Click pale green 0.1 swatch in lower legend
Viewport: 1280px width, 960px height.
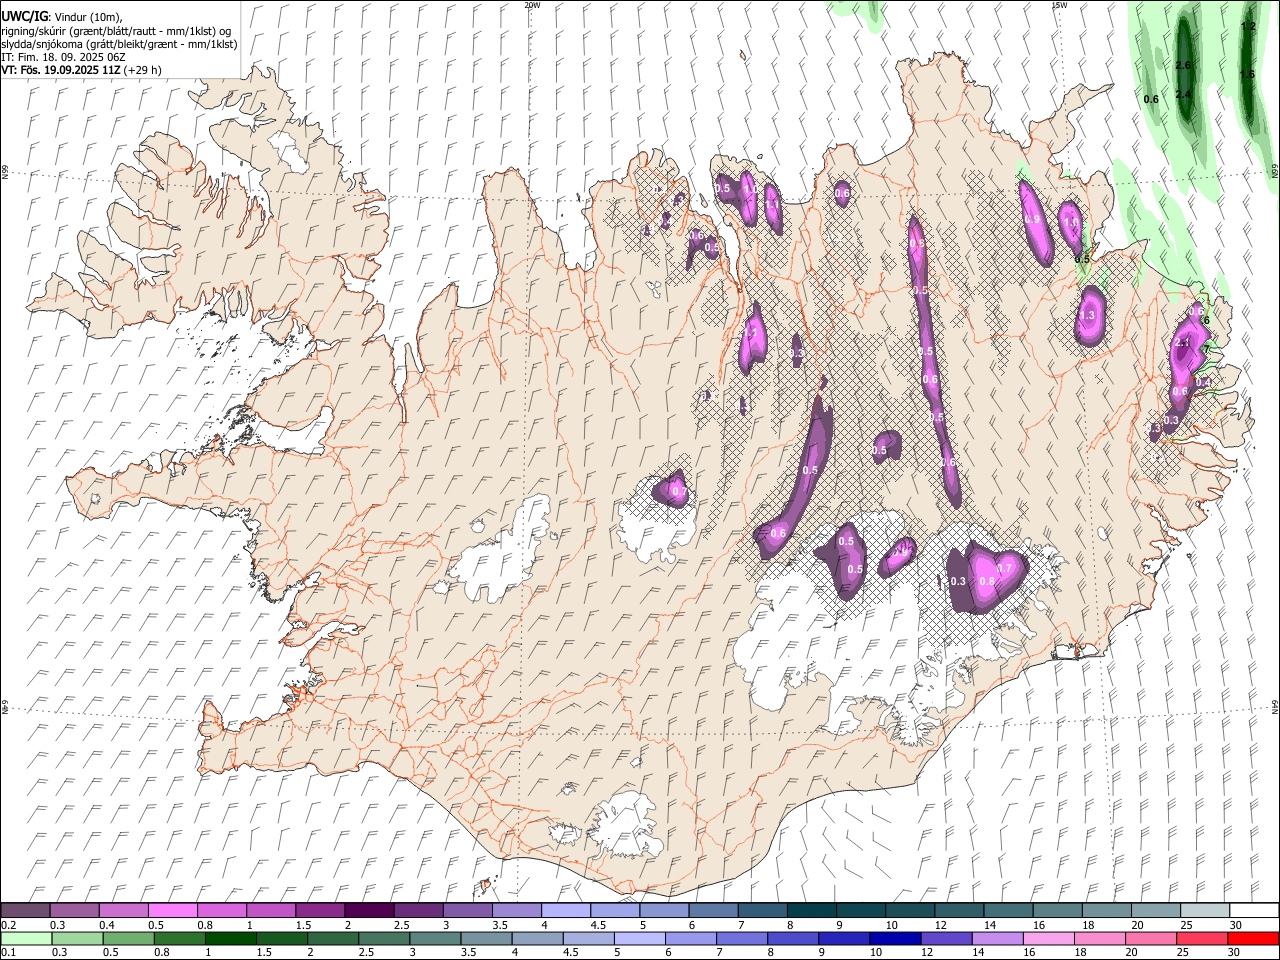(x=26, y=939)
